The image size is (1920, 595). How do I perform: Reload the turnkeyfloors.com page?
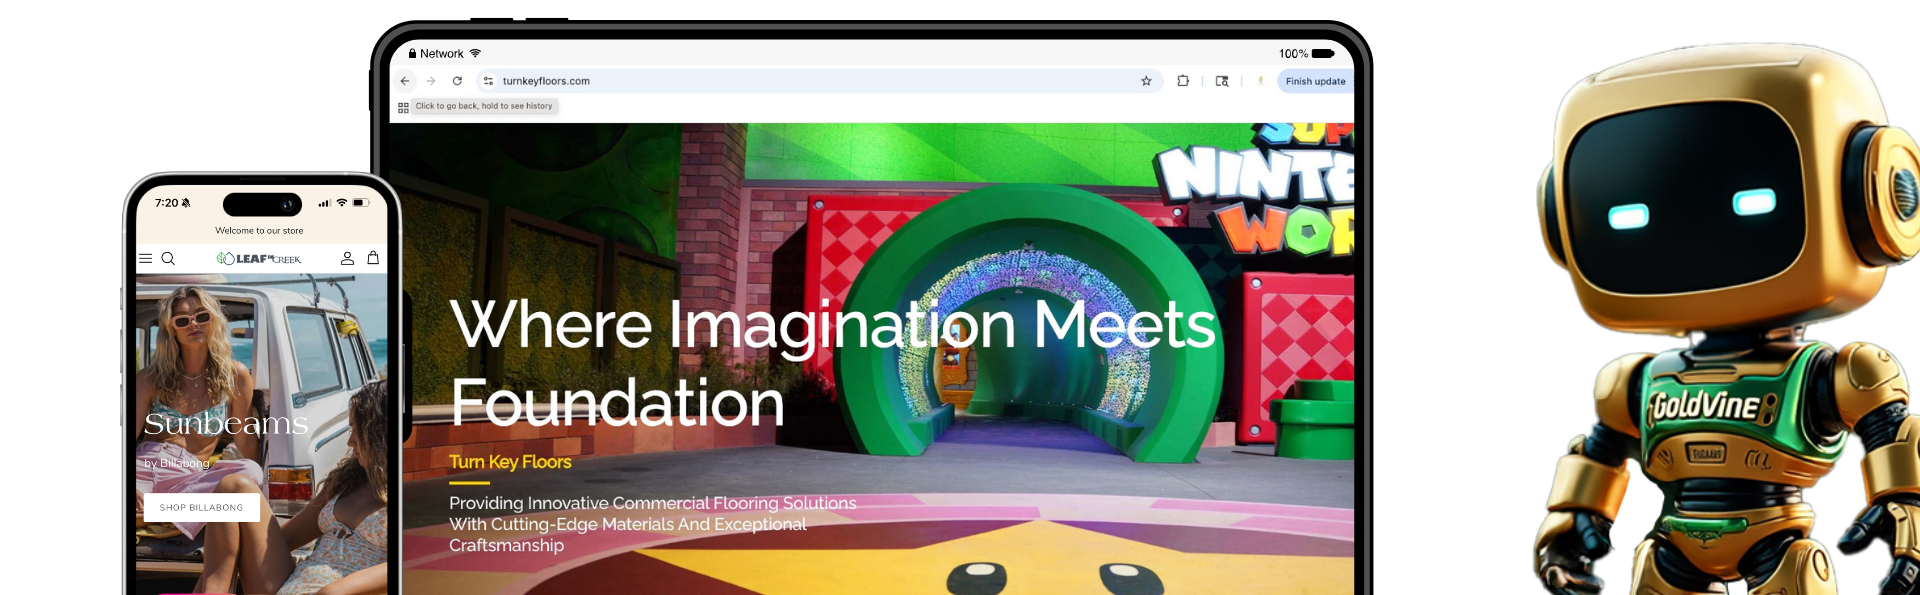click(457, 81)
